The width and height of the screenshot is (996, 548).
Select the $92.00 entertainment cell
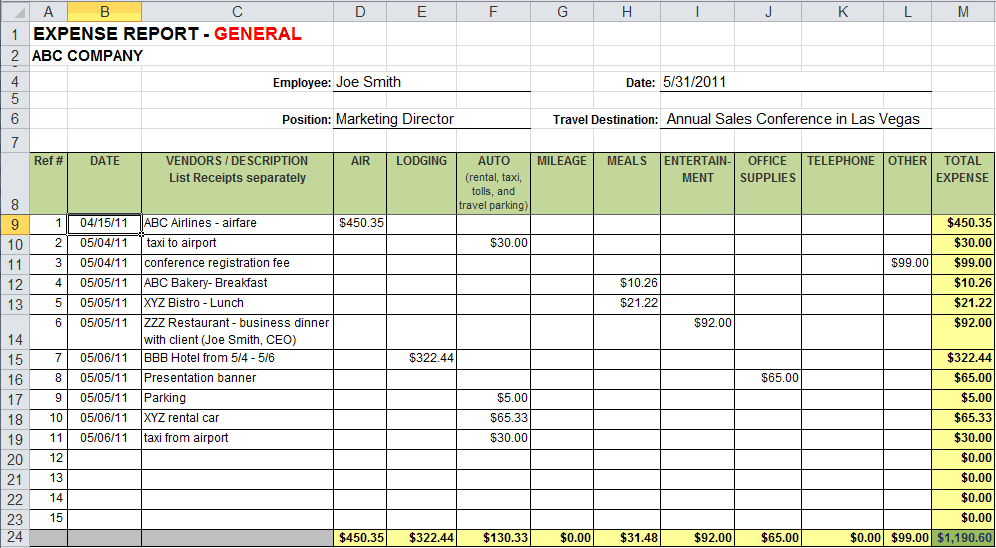pyautogui.click(x=697, y=323)
